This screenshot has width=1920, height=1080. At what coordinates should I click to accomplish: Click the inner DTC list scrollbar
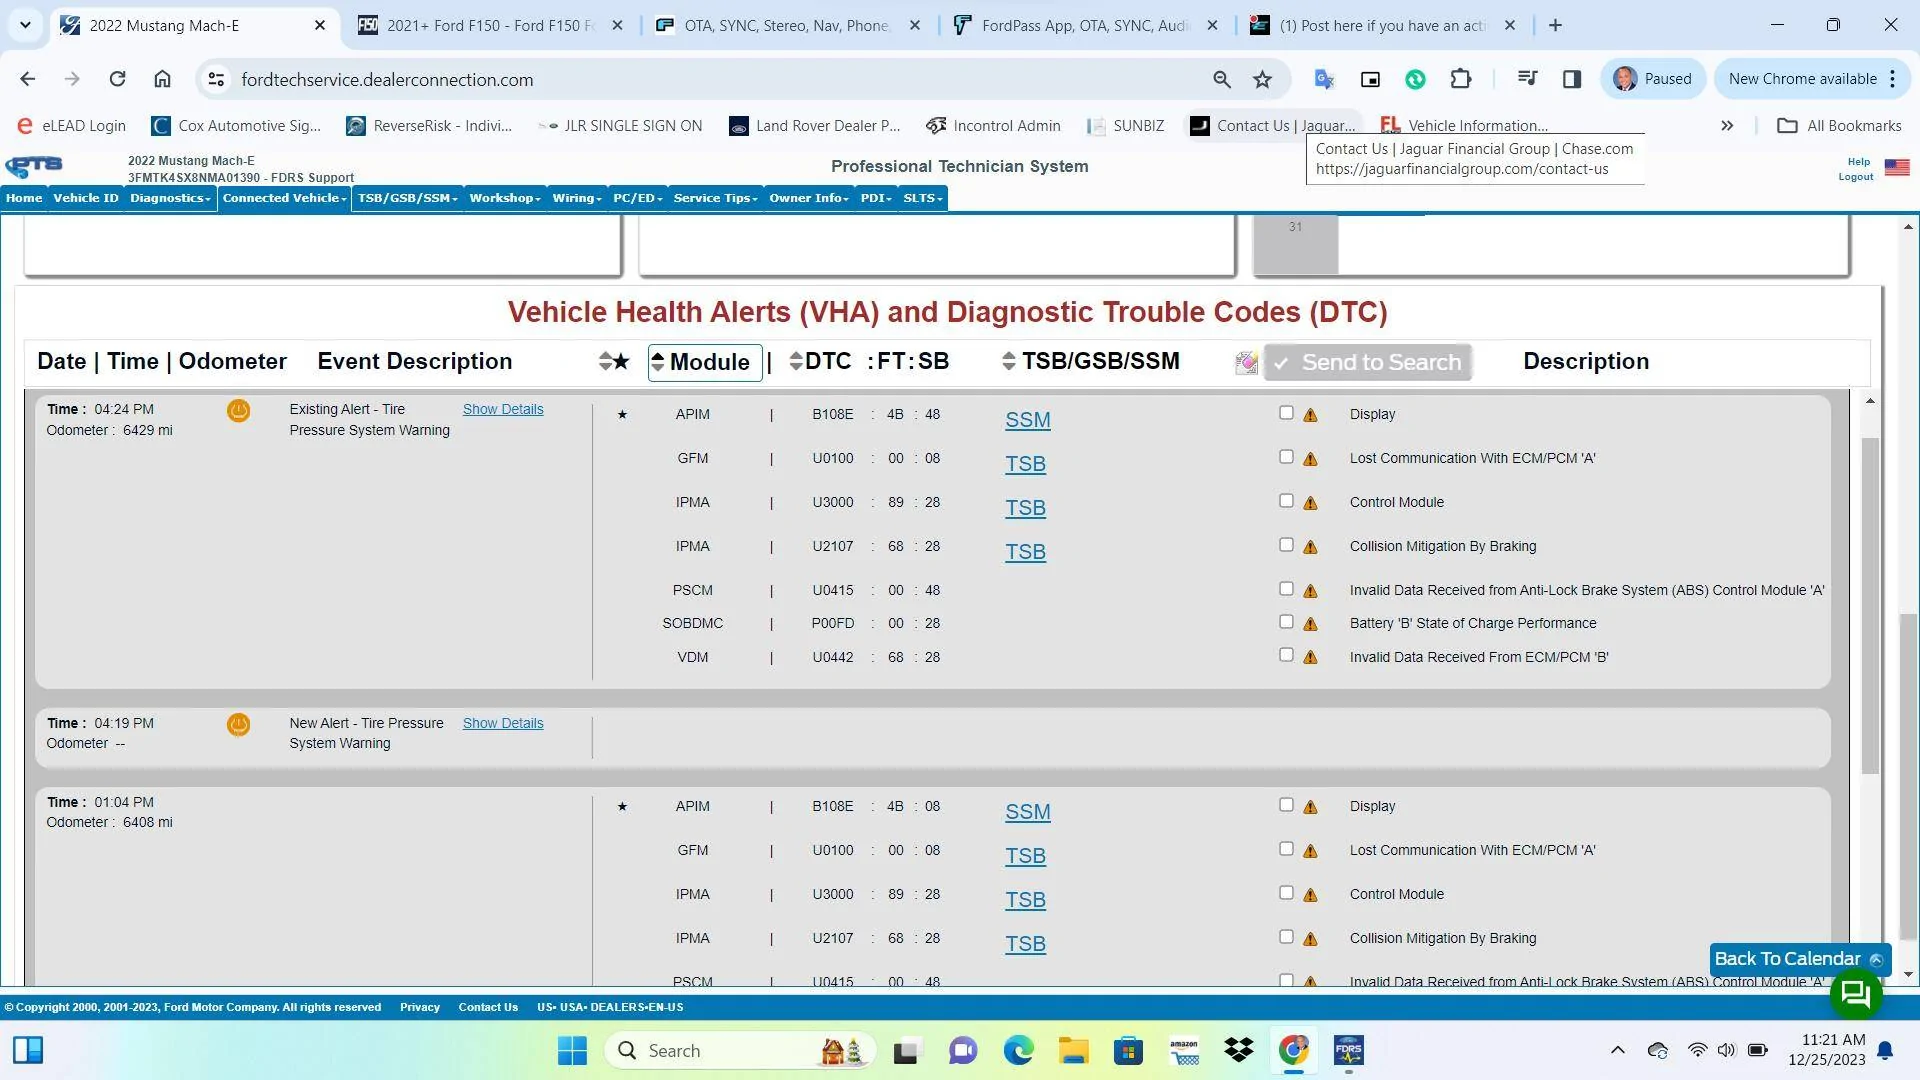[1870, 605]
